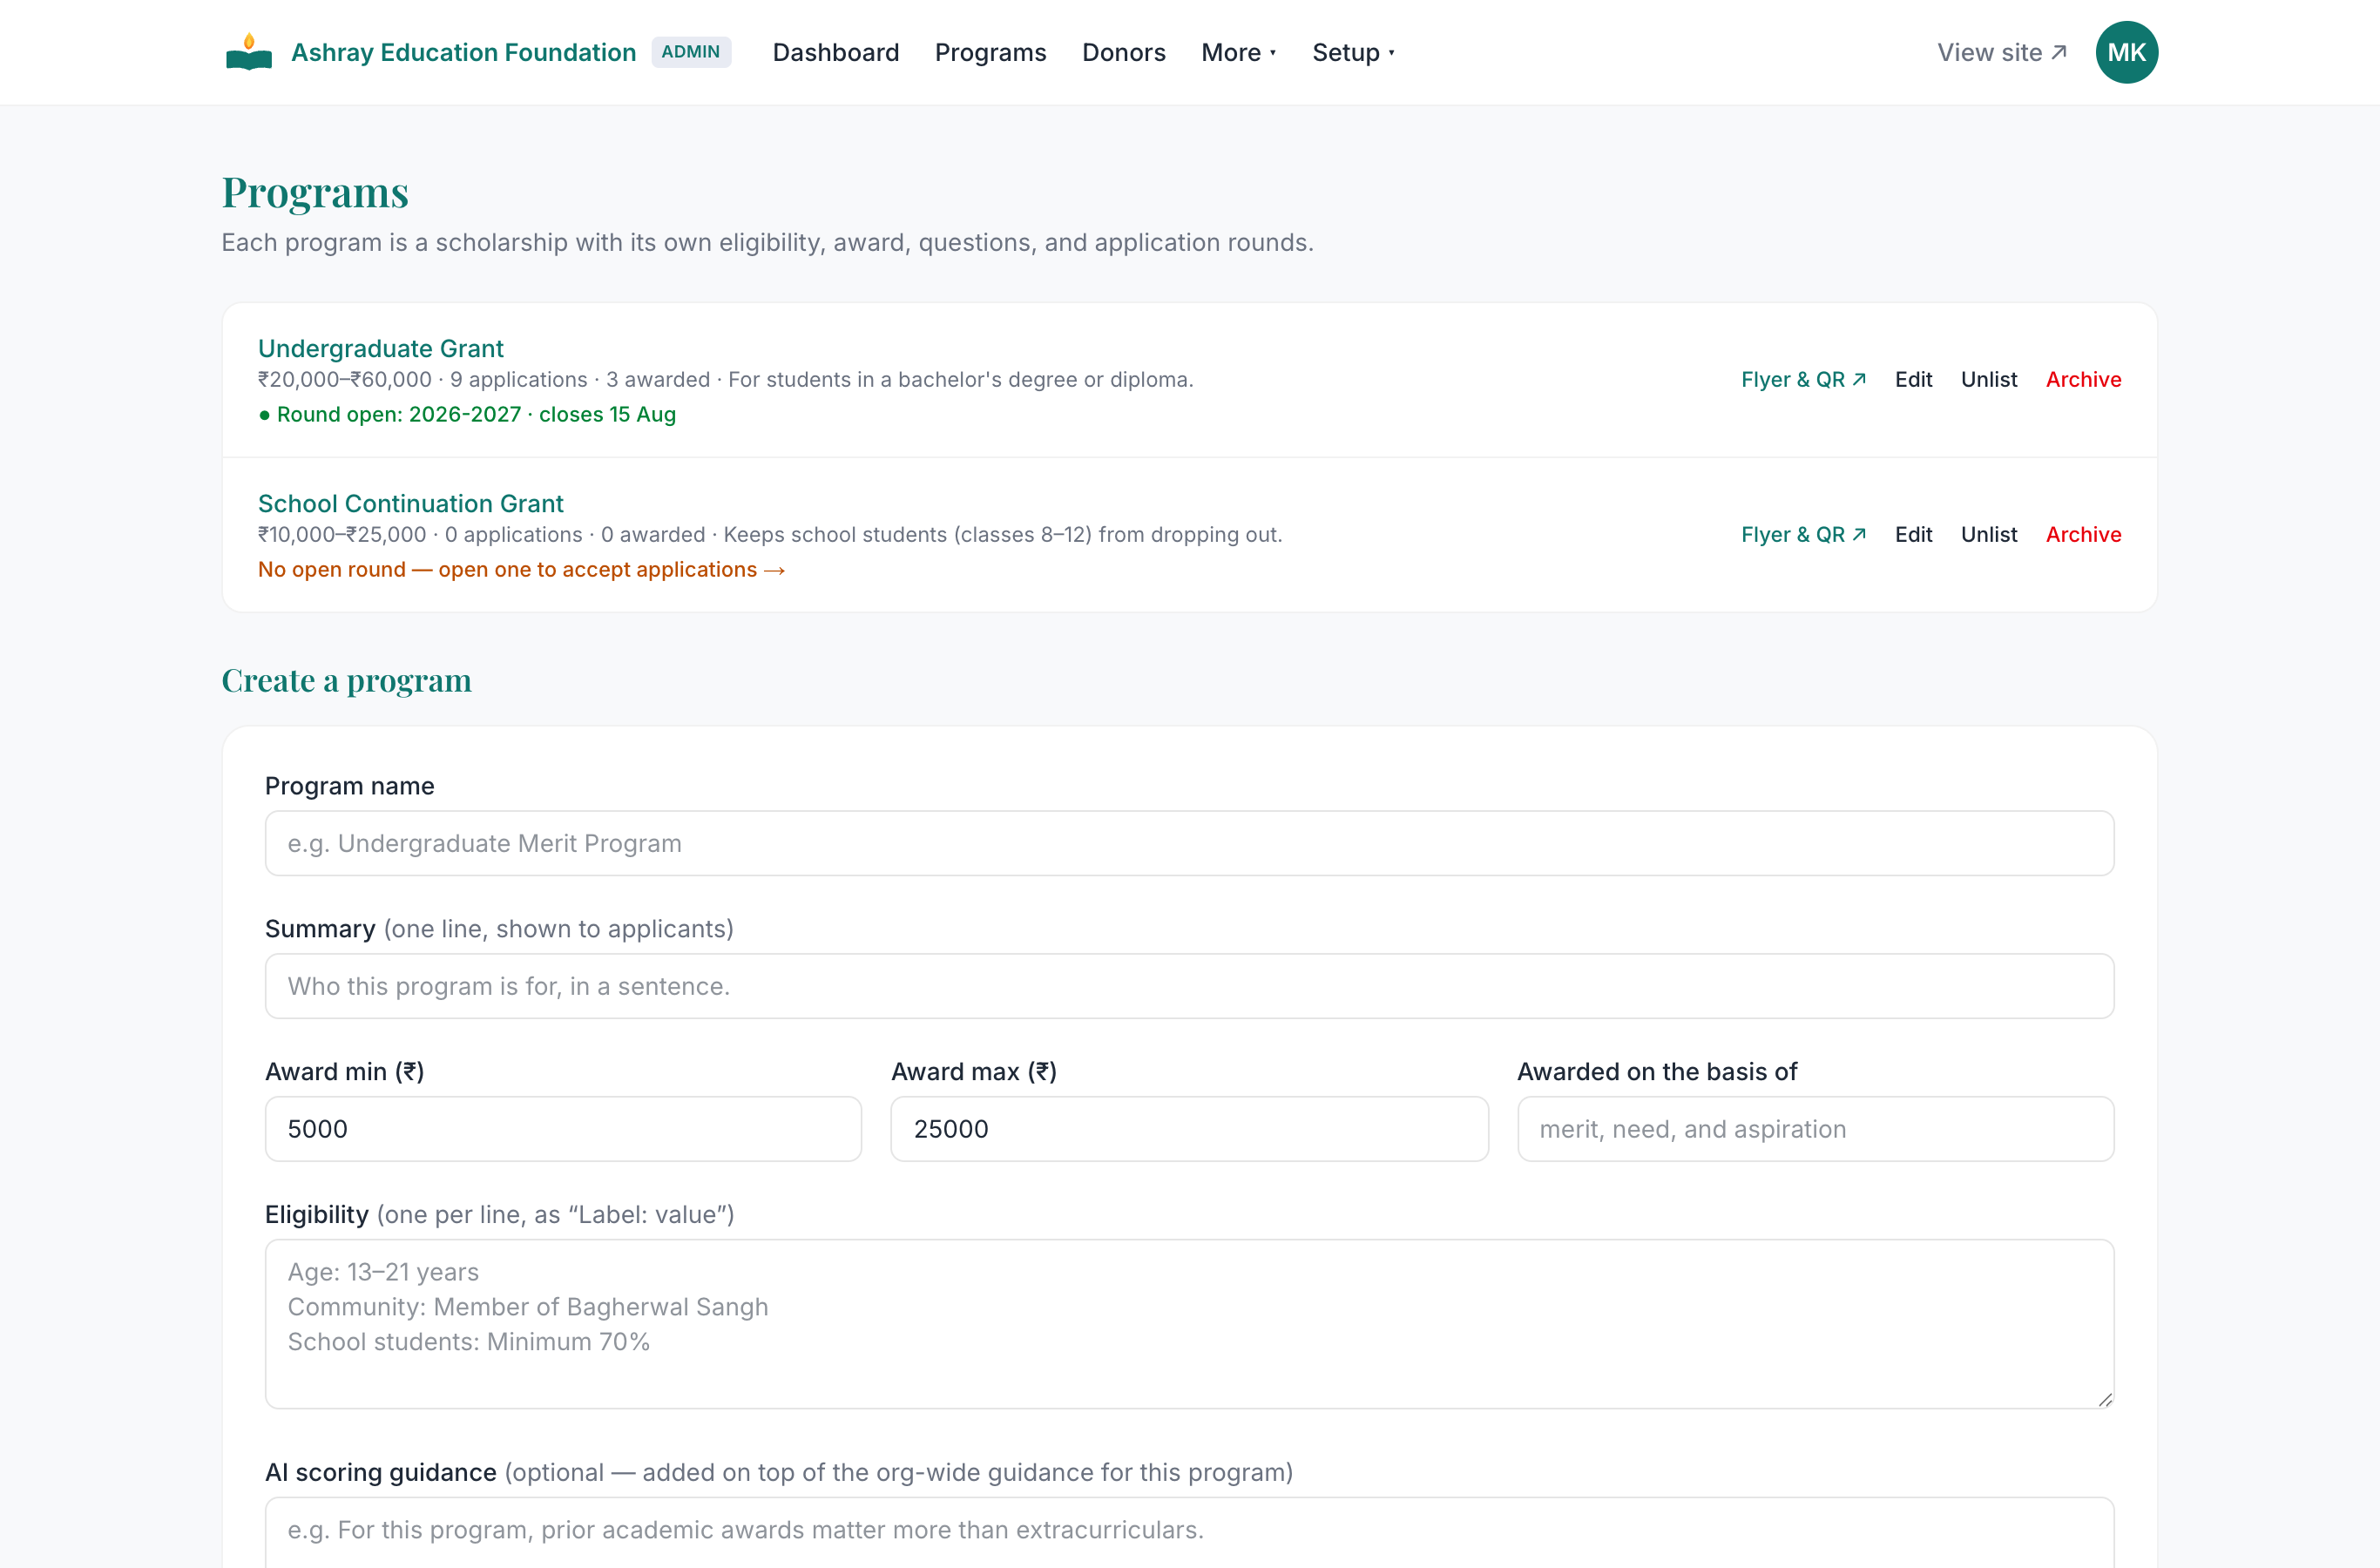2380x1568 pixels.
Task: Click the Programs page heading
Action: point(315,192)
